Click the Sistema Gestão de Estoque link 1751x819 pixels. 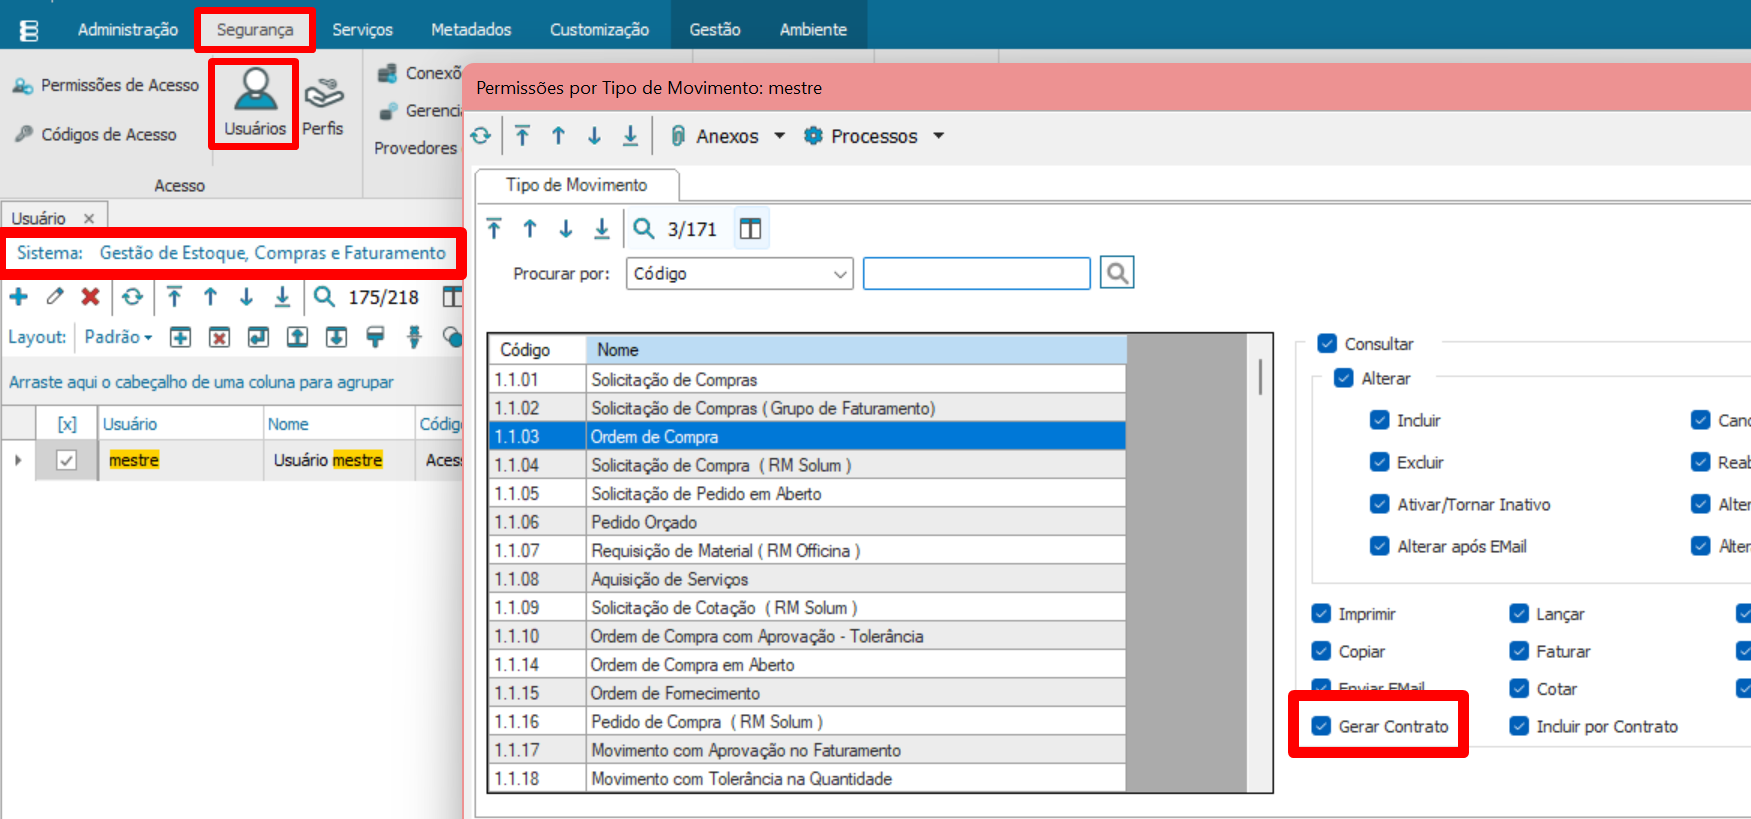click(272, 253)
